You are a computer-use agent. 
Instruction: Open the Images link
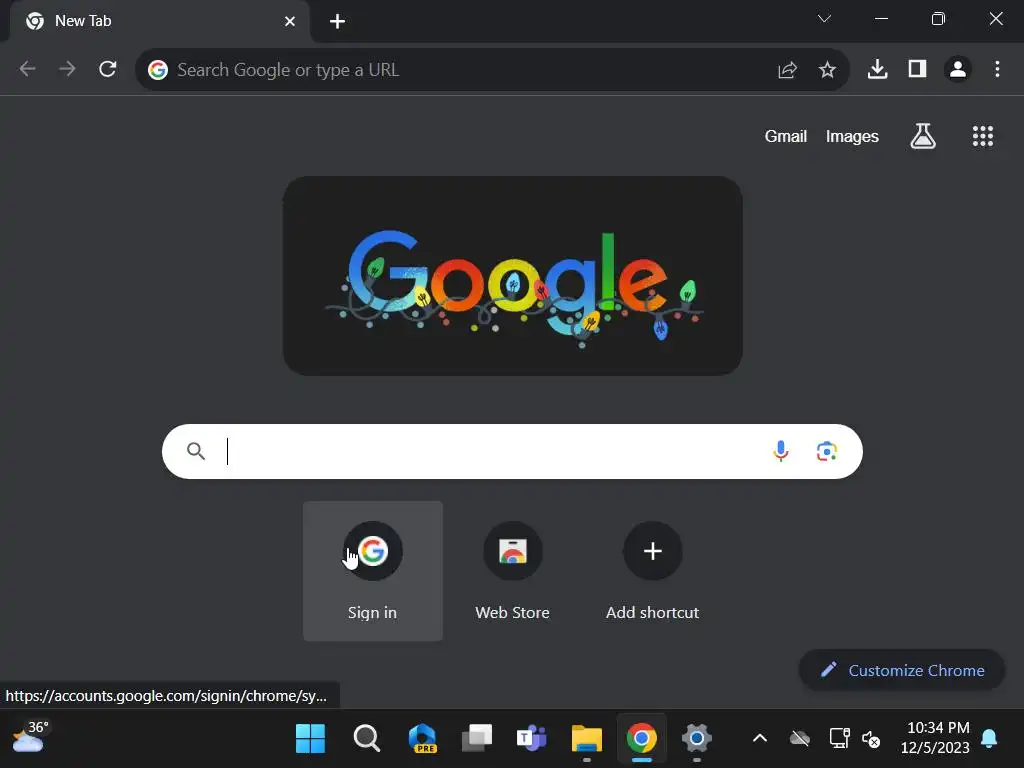click(x=852, y=136)
